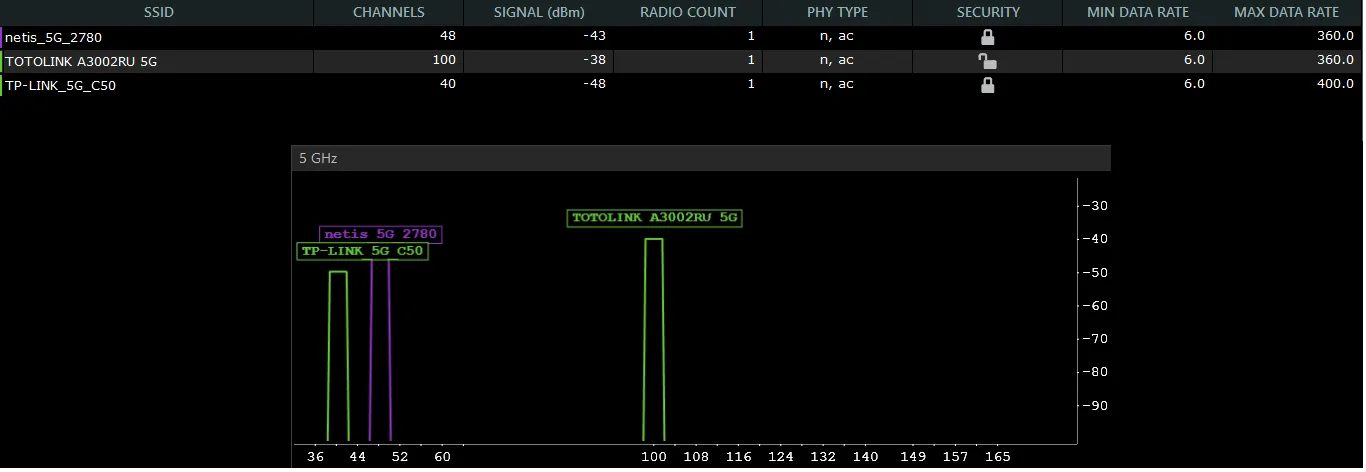
Task: Click open padlock icon for TOTOLINK A3002RU 5G
Action: tap(988, 61)
